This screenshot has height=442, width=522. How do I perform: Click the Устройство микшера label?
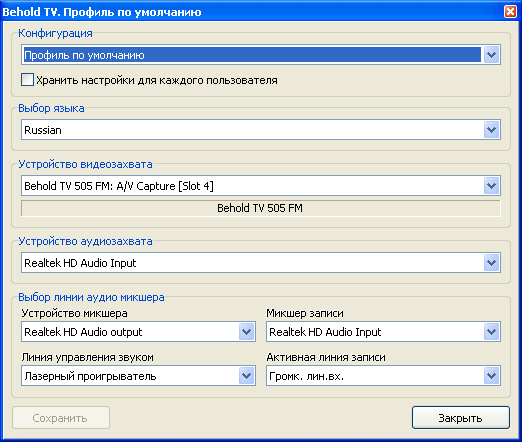[74, 313]
